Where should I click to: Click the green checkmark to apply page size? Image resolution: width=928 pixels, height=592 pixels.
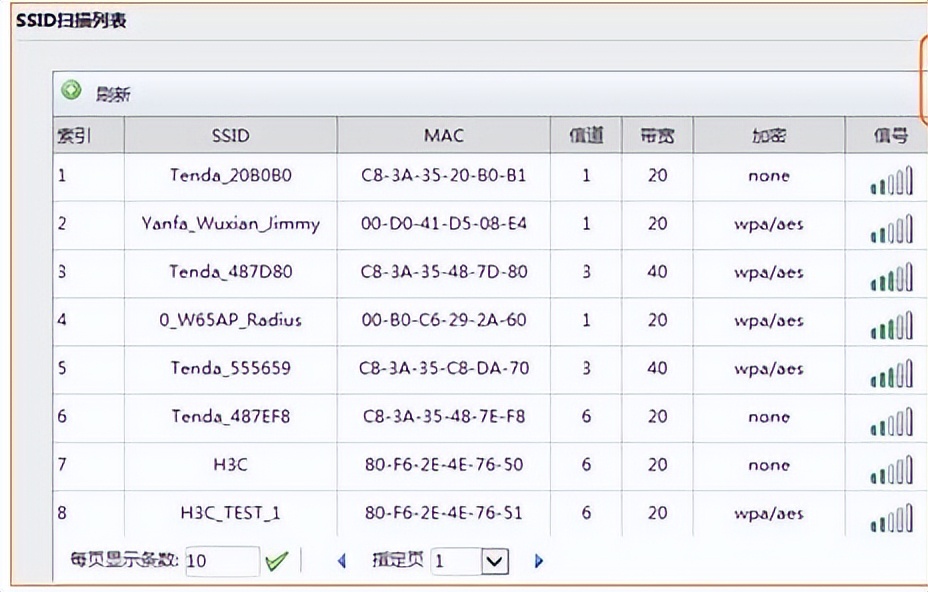(x=276, y=561)
